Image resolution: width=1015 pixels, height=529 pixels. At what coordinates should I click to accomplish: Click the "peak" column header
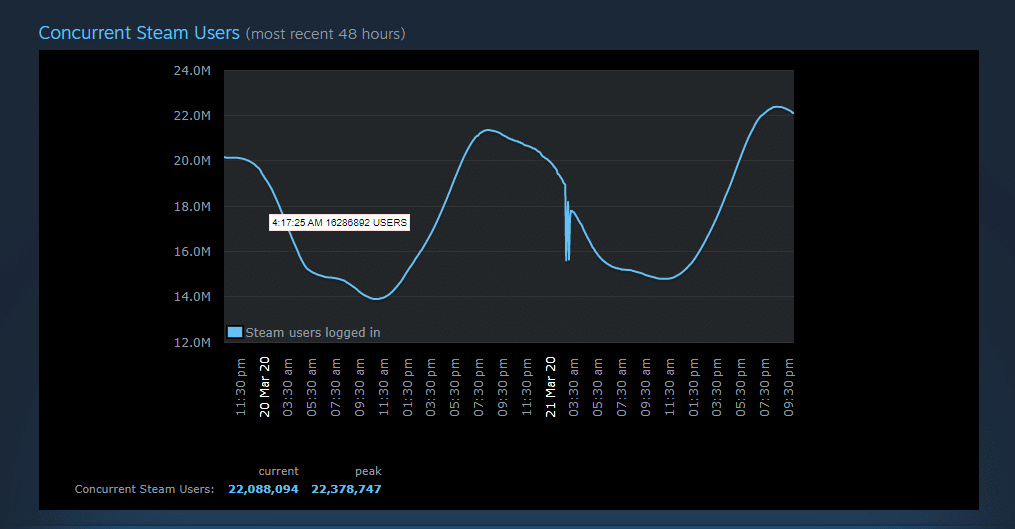pos(368,471)
